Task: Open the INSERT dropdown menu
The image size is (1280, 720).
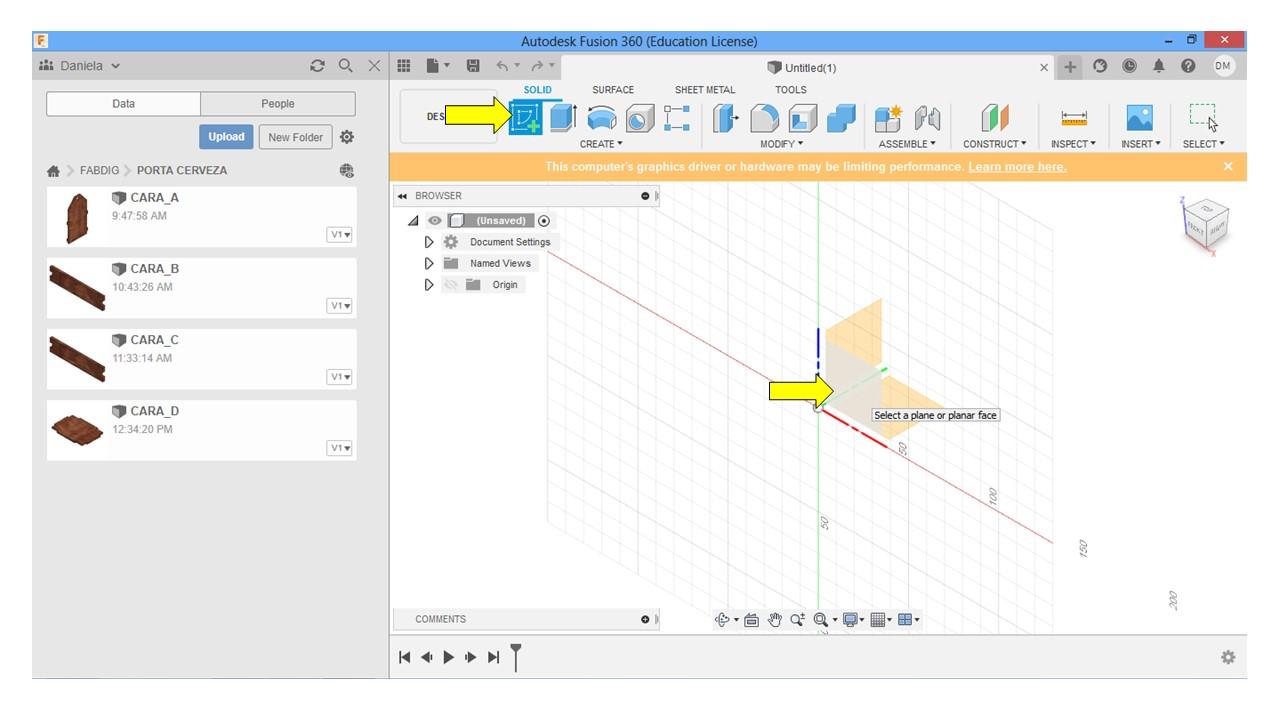Action: click(x=1140, y=144)
